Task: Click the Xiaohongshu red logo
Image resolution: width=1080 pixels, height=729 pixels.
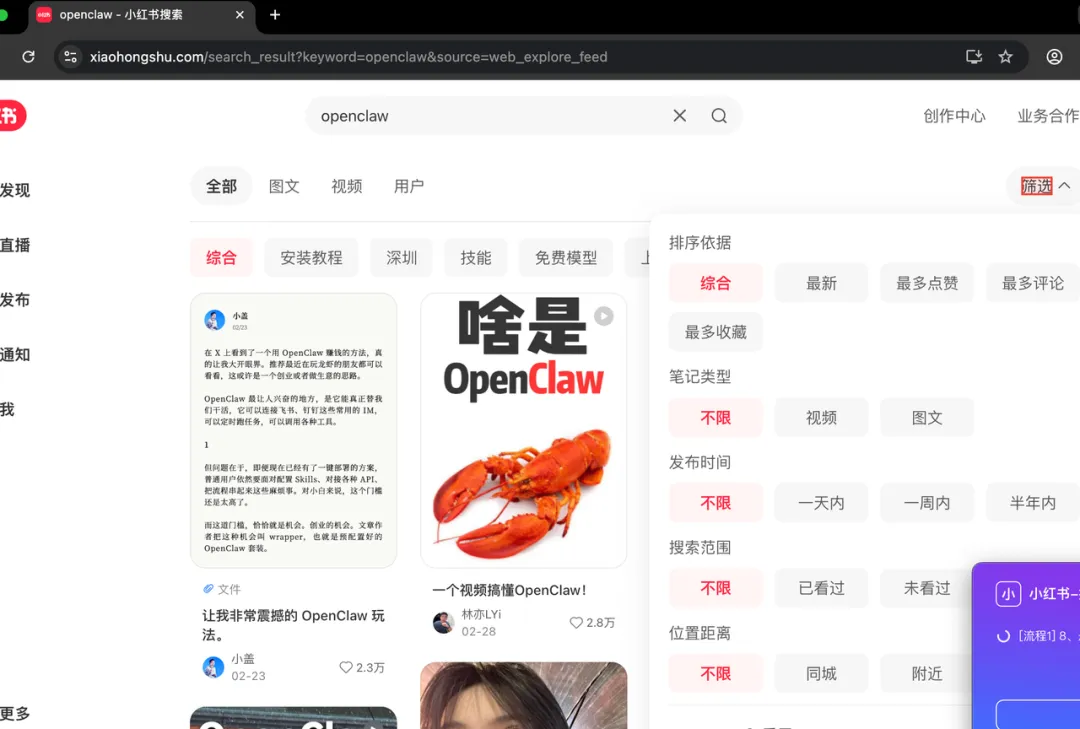Action: 12,116
